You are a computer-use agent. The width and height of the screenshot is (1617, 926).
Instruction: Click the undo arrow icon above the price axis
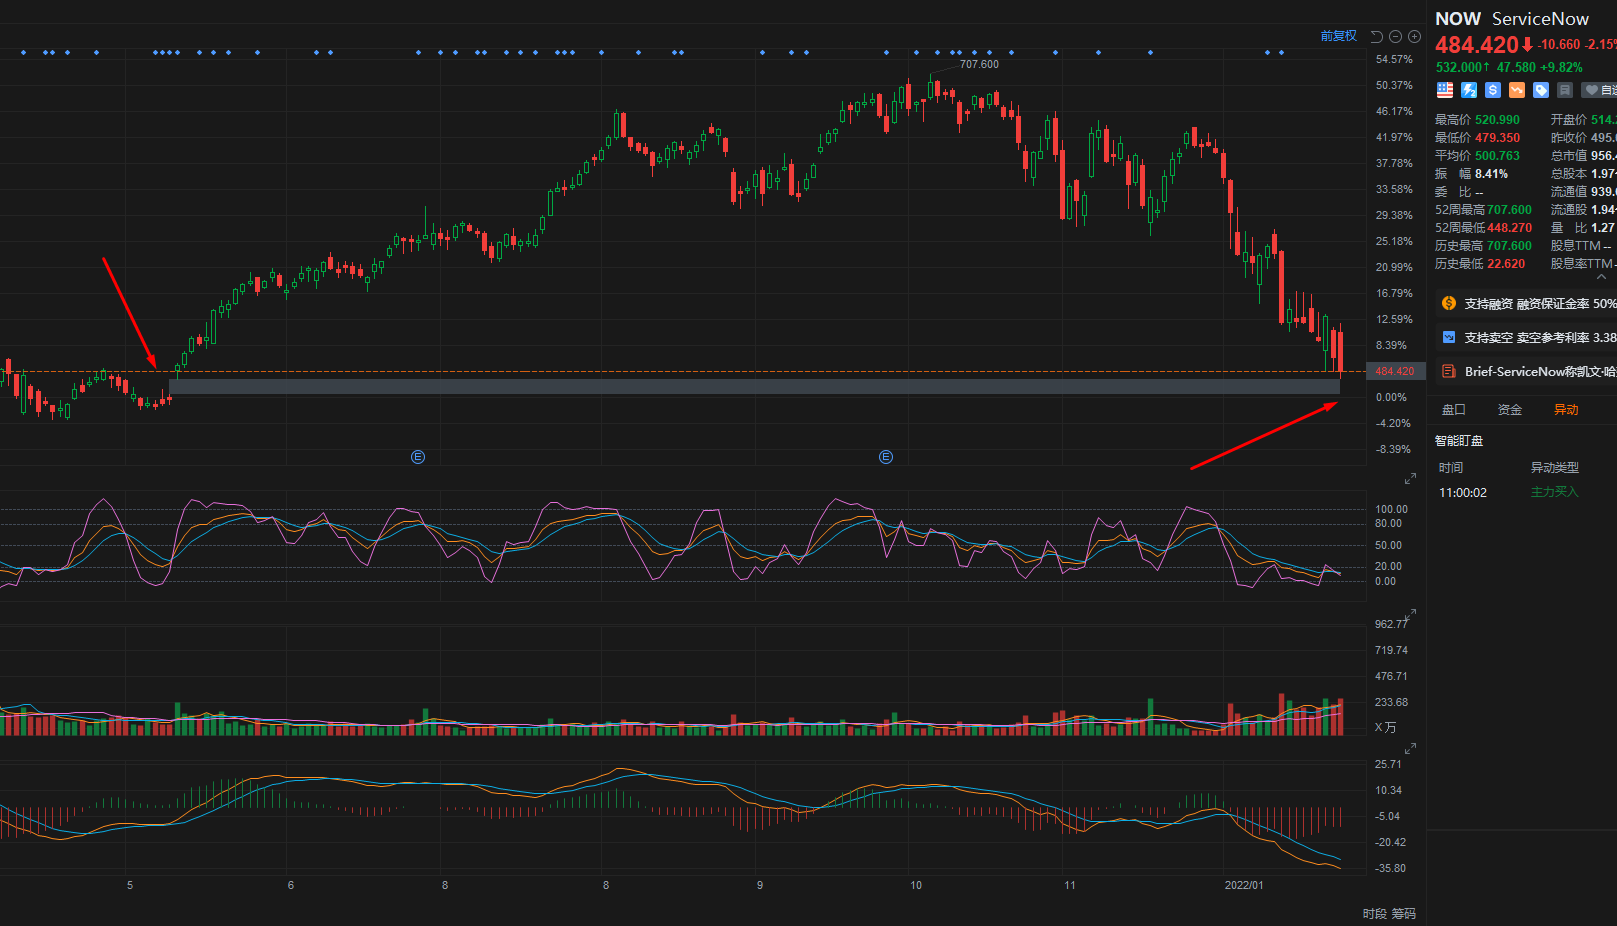point(1376,37)
